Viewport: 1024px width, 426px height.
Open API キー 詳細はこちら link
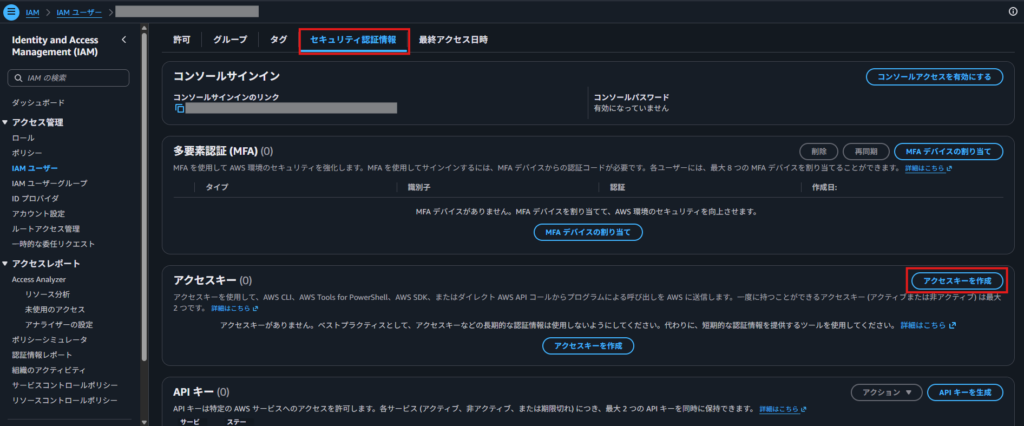coord(782,410)
